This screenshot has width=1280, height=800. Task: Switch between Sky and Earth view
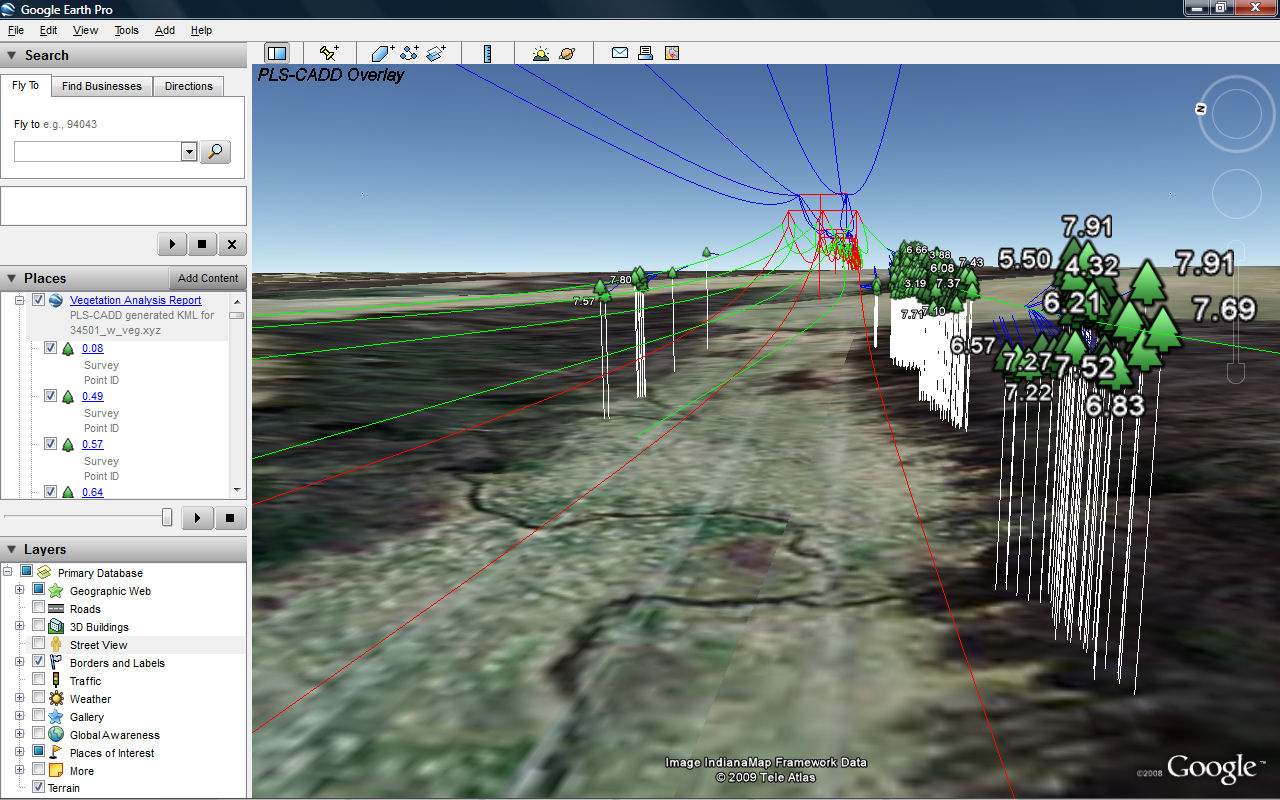click(x=564, y=52)
